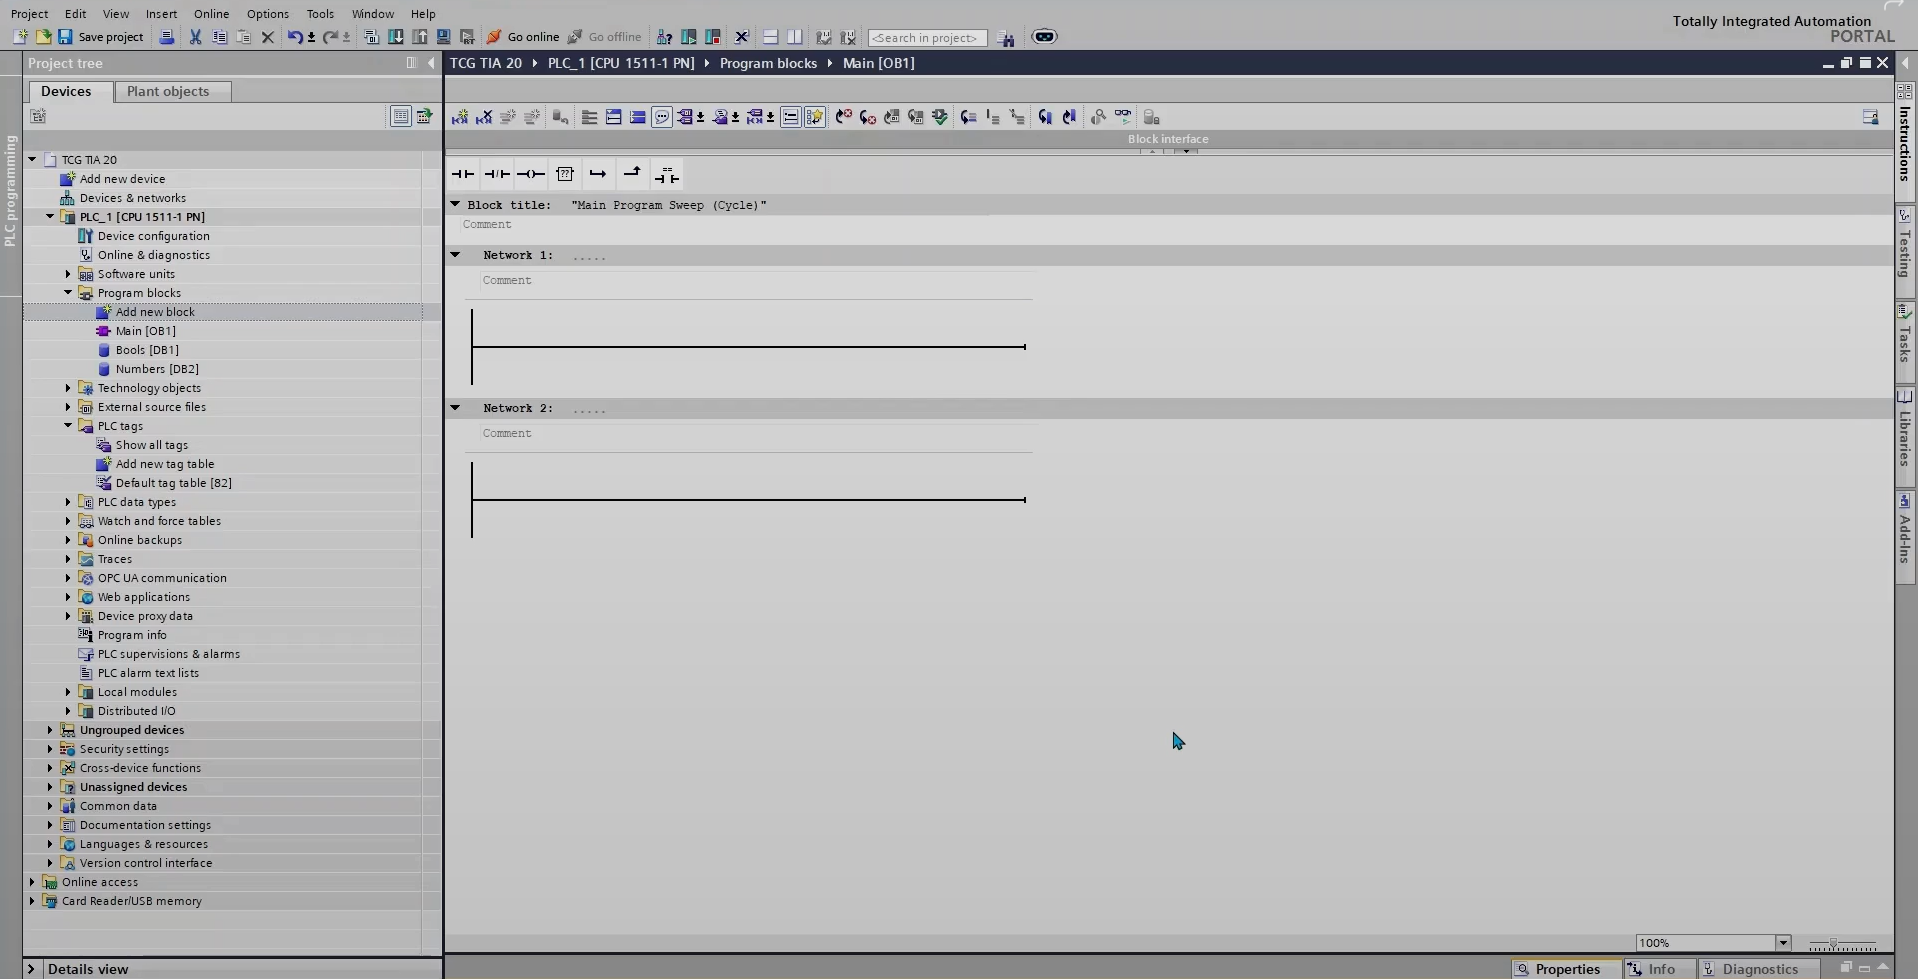The width and height of the screenshot is (1918, 979).
Task: Click the insert network icon
Action: 459,117
